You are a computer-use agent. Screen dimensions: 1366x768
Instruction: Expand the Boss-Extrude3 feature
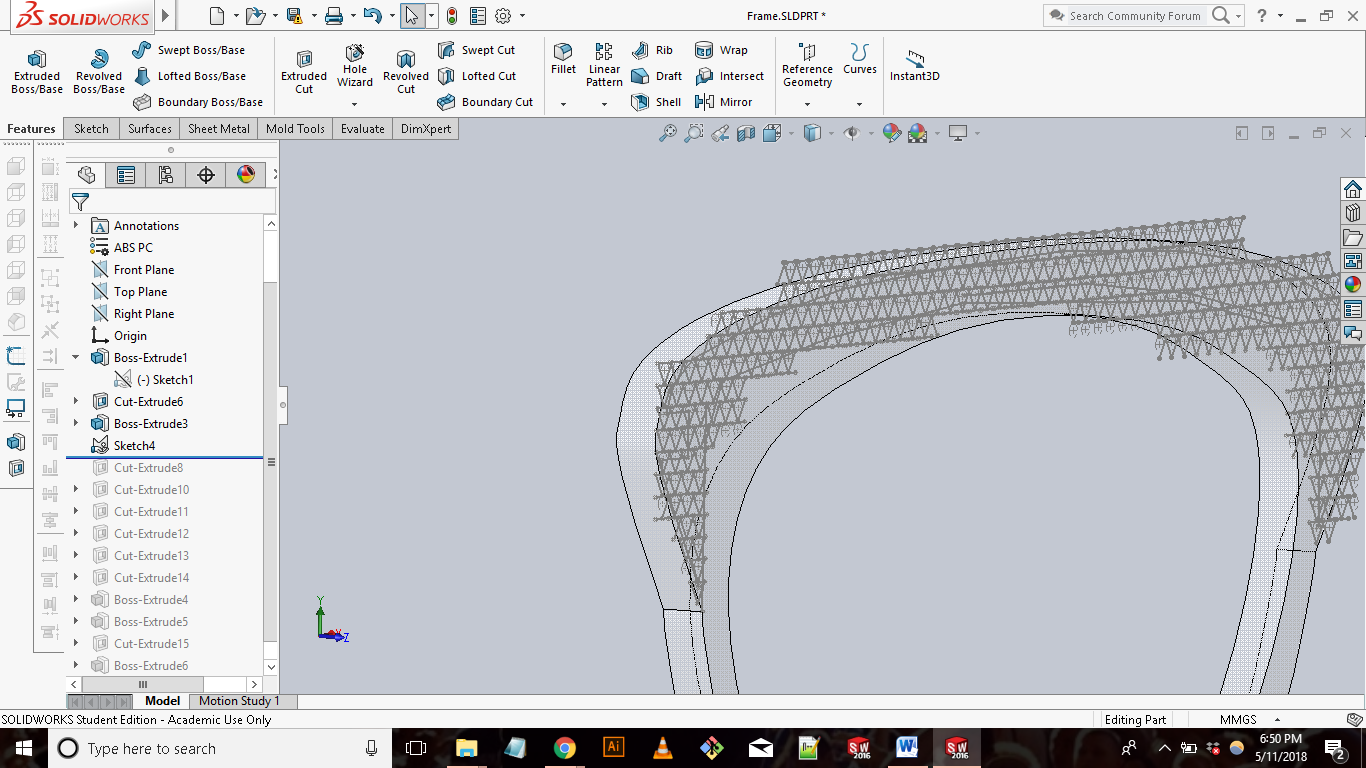76,424
